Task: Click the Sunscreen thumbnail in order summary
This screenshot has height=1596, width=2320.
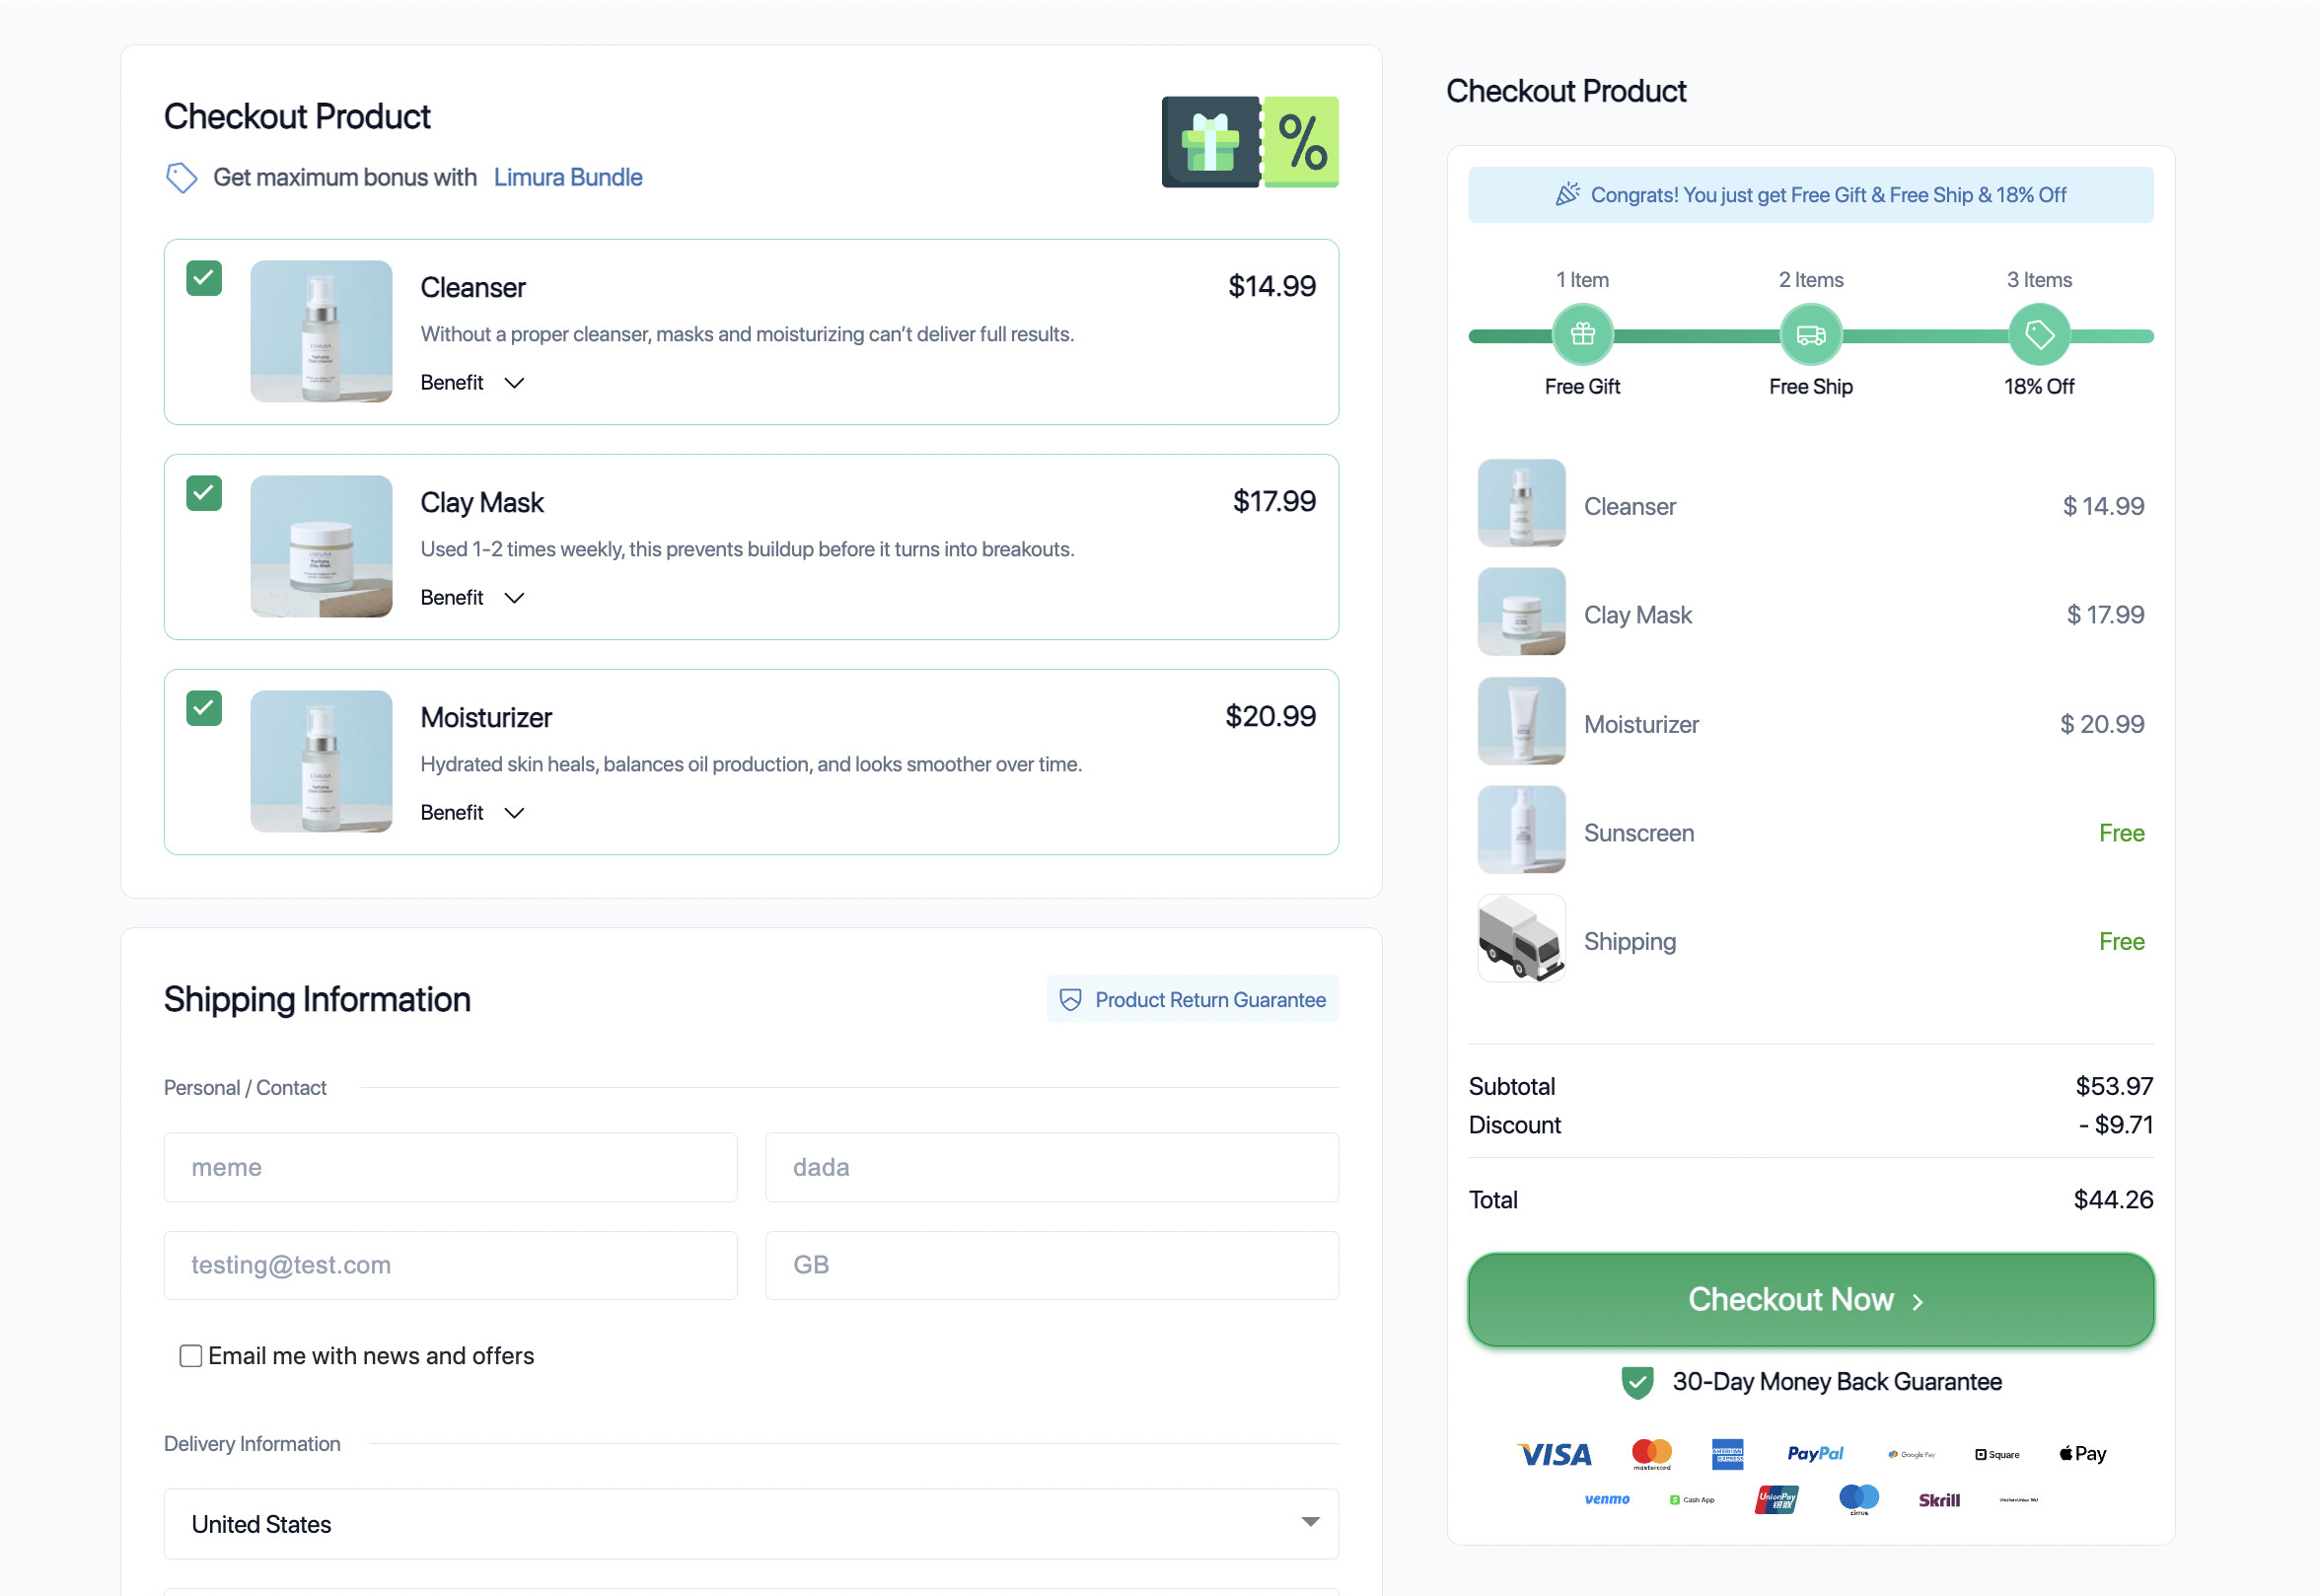Action: click(1521, 830)
